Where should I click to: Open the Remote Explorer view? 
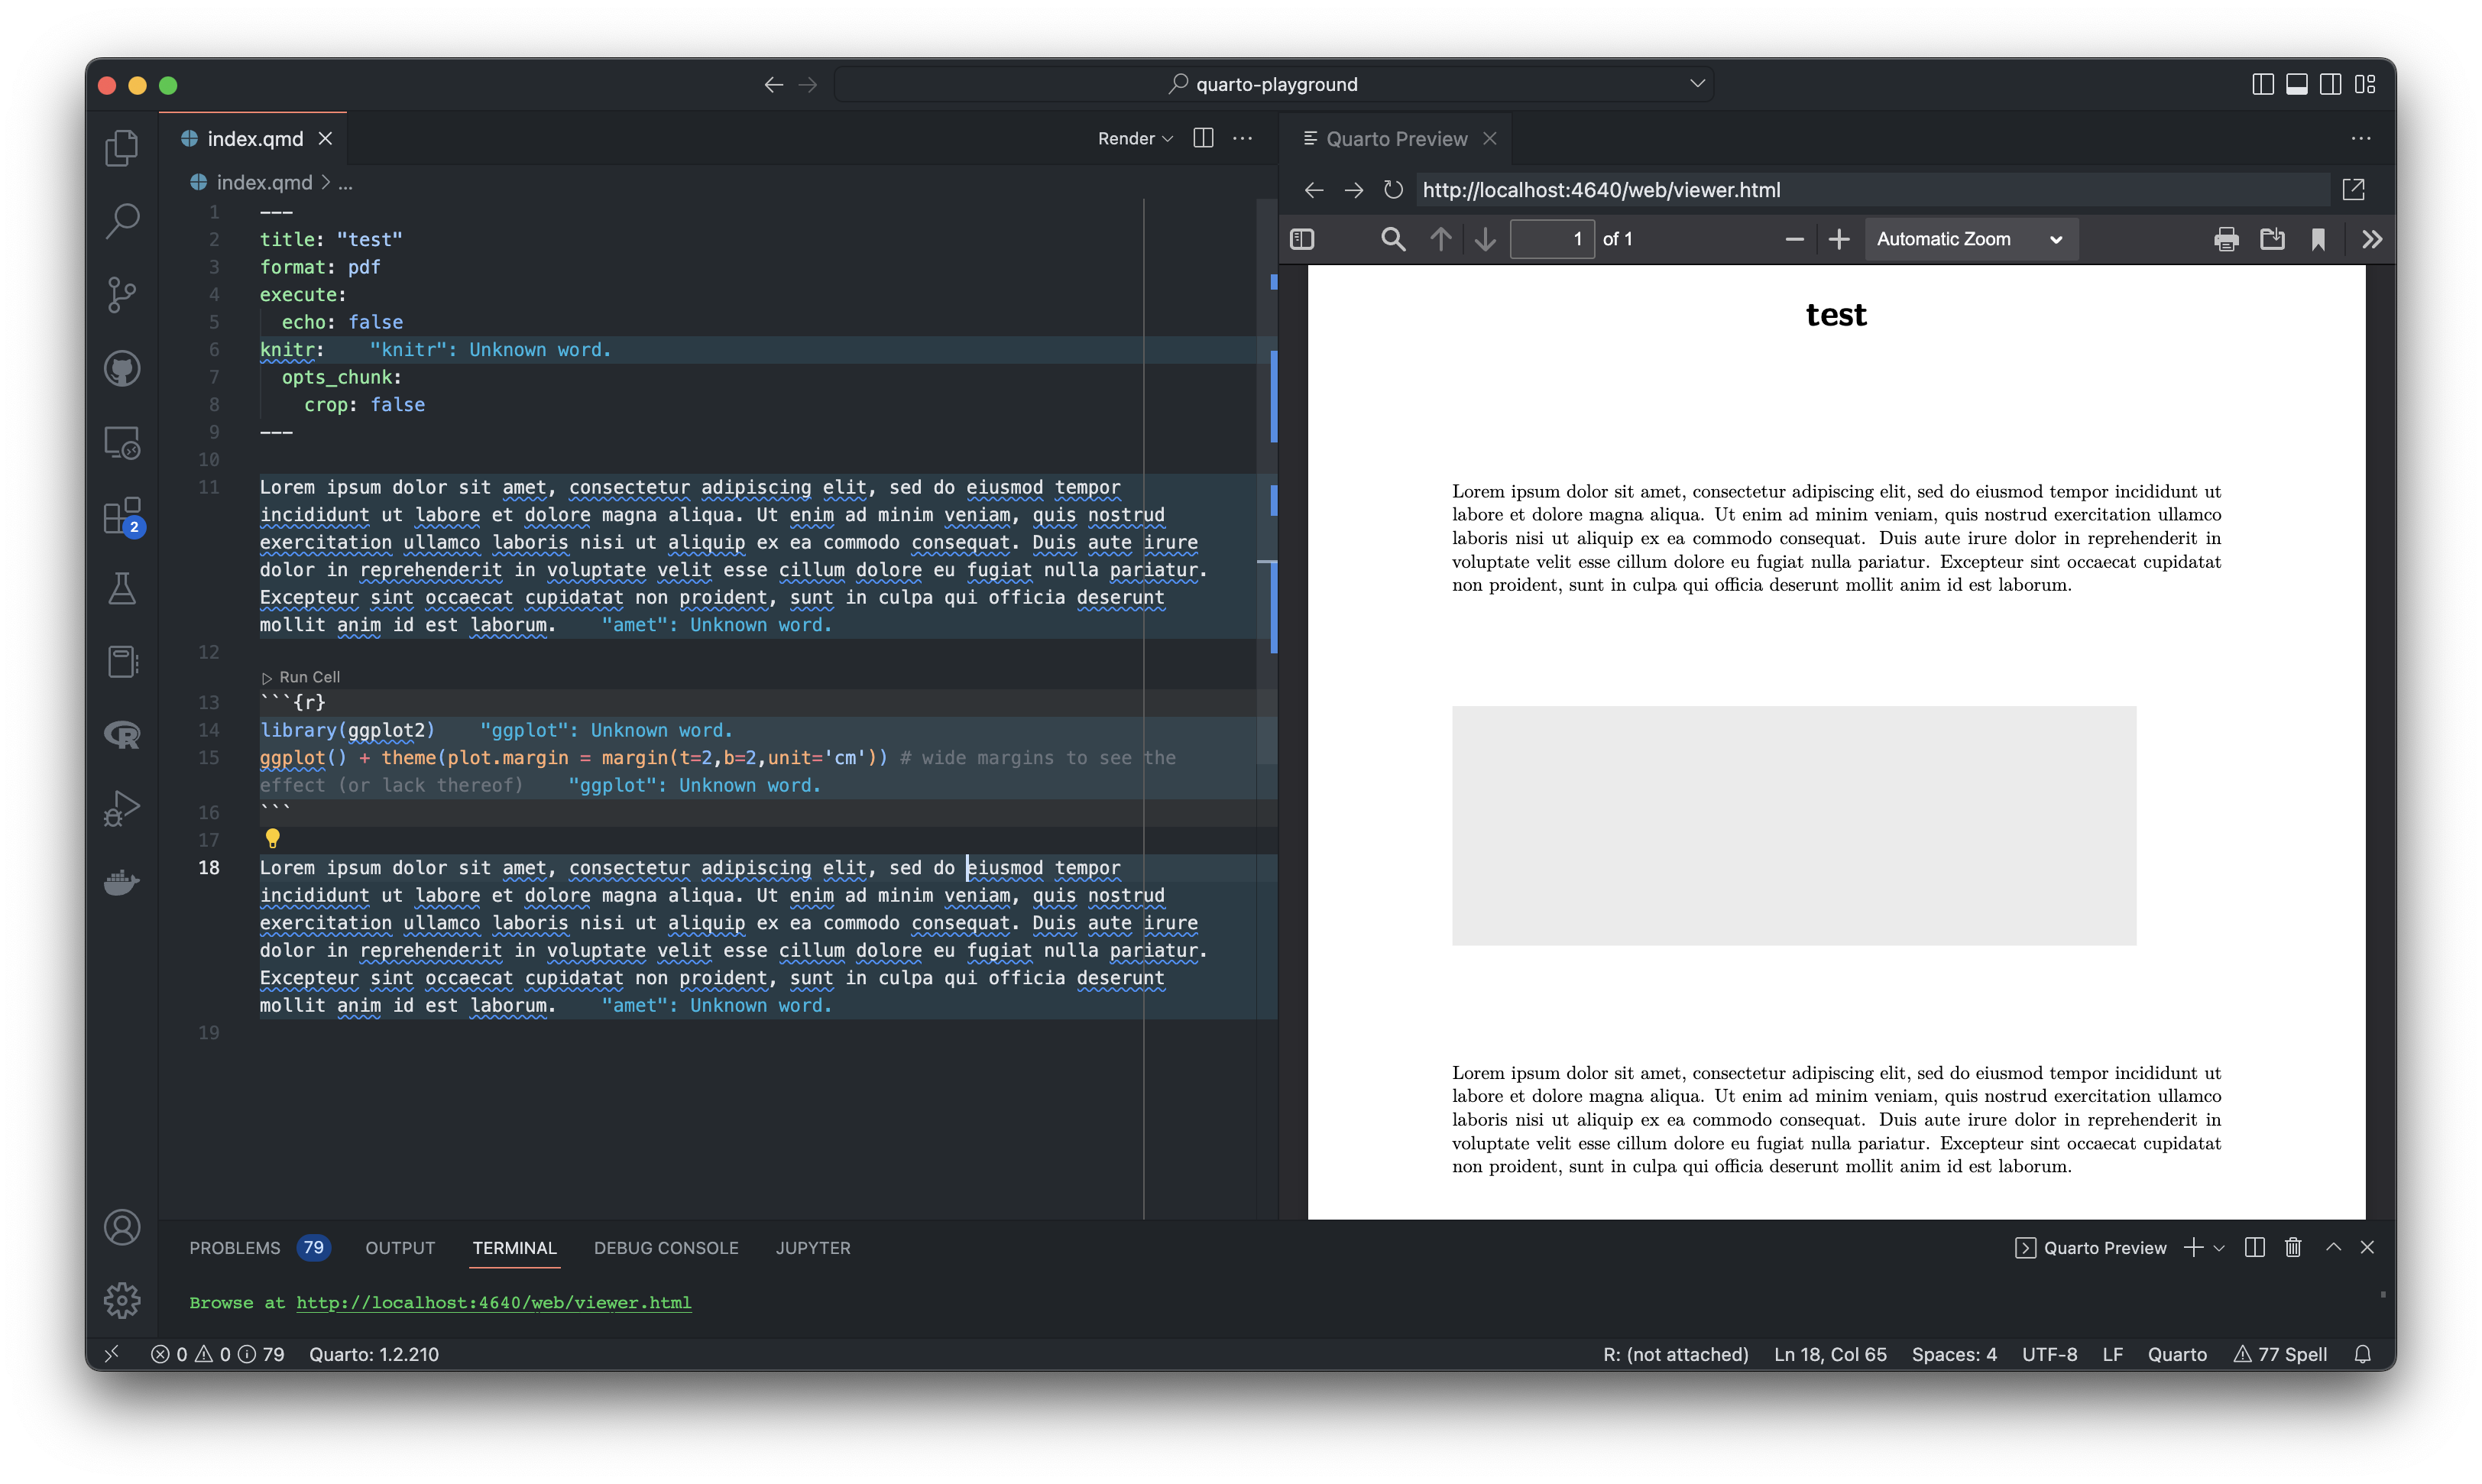pos(122,442)
